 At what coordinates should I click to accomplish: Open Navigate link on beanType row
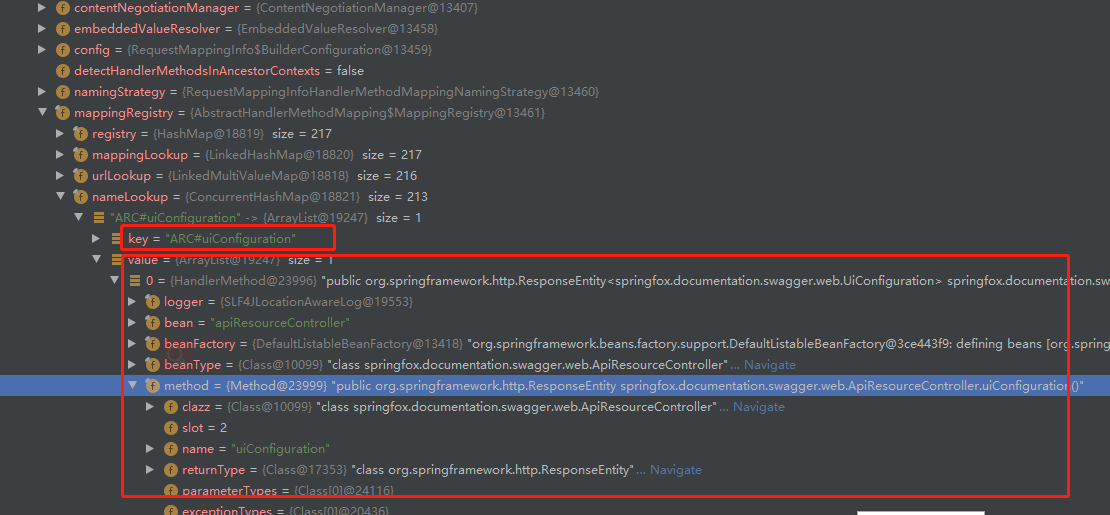click(x=769, y=365)
